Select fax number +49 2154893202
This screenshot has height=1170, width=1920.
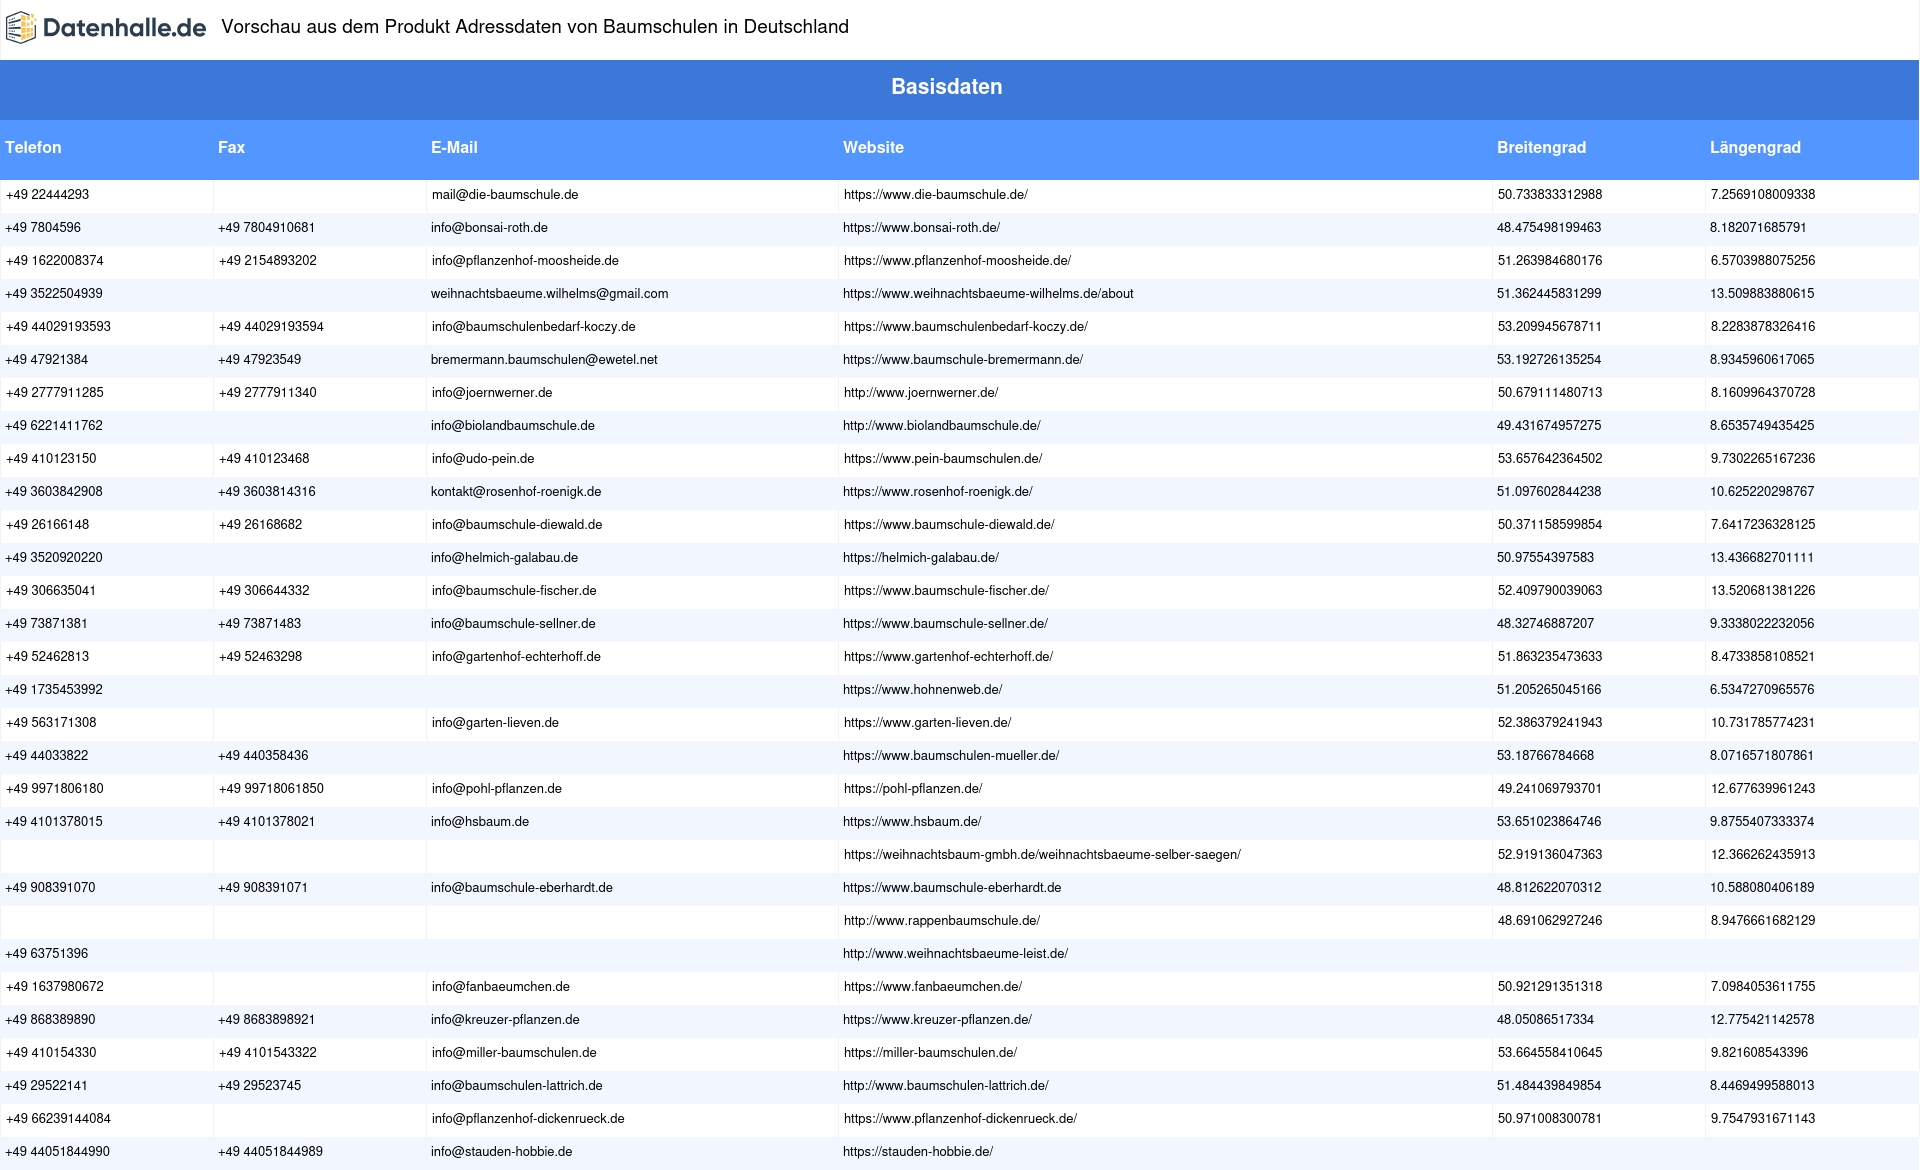click(268, 261)
